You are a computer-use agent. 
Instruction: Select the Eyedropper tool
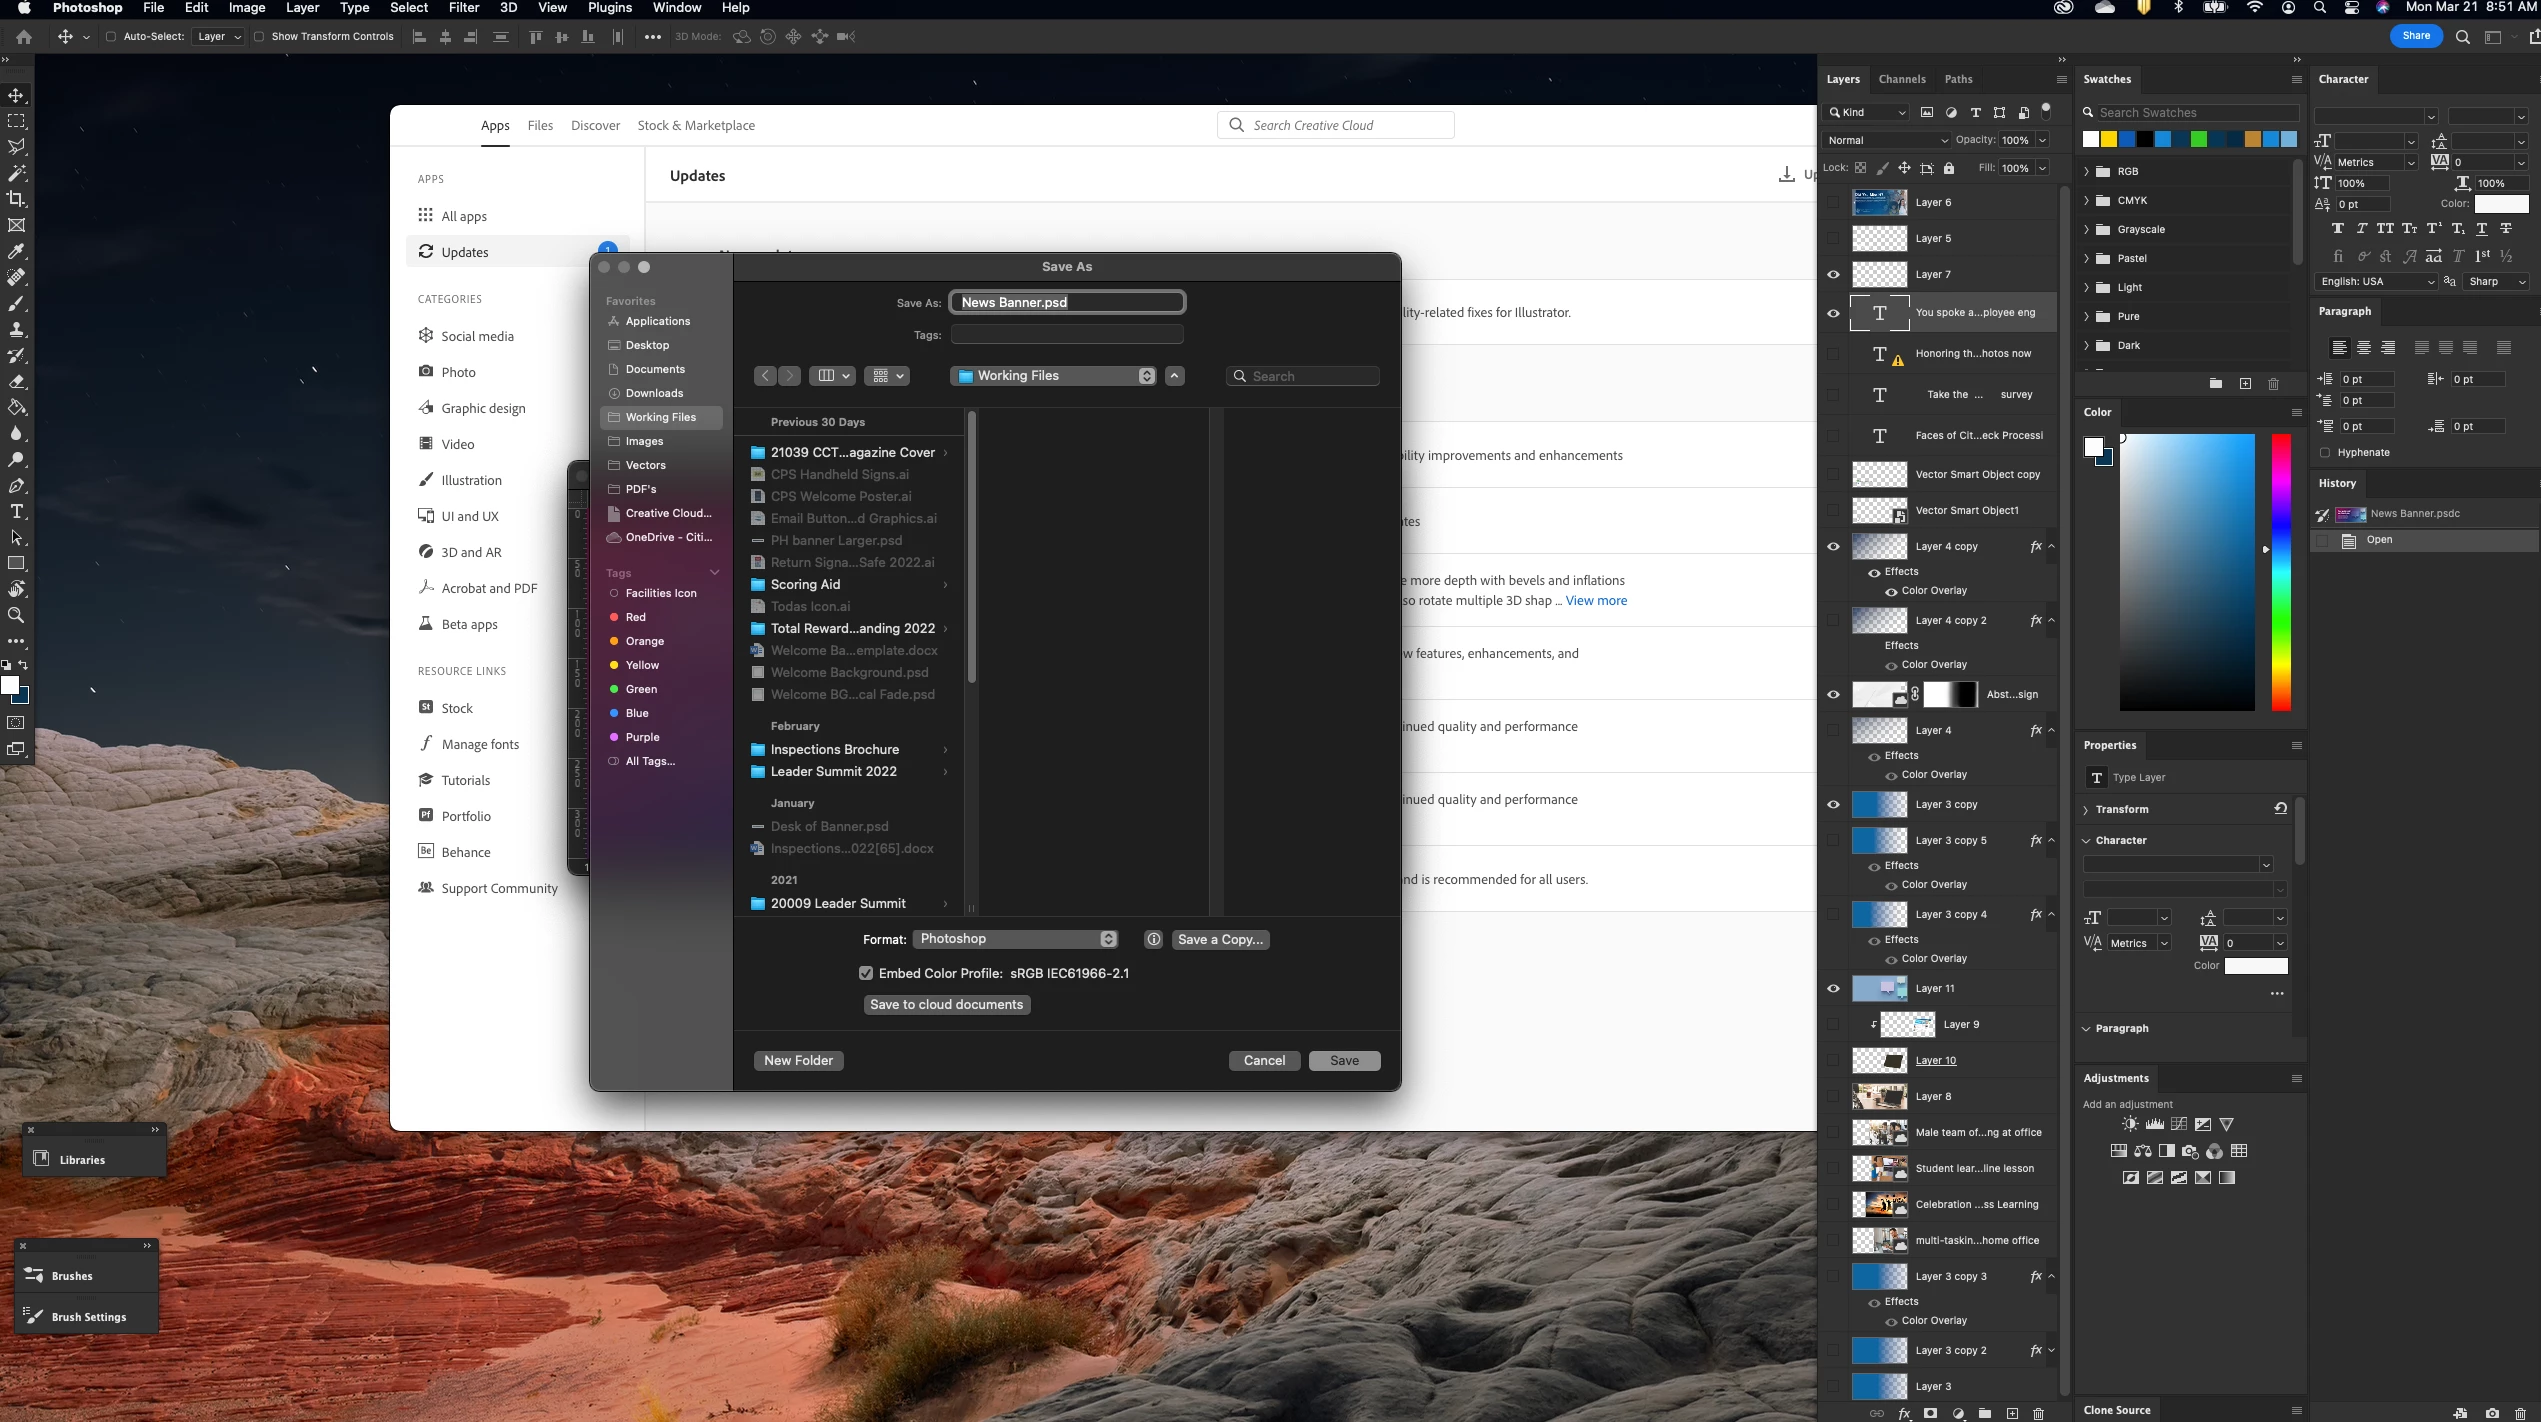17,251
